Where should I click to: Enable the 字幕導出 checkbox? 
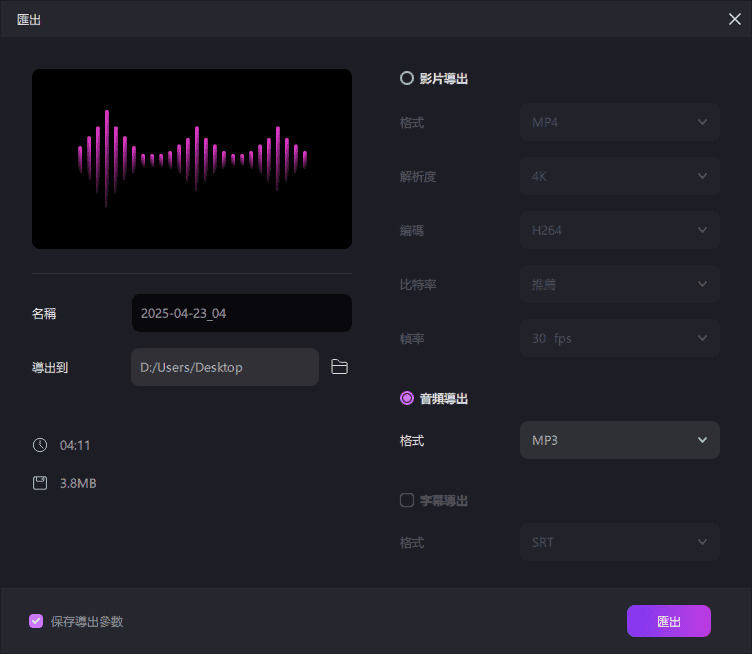(407, 500)
